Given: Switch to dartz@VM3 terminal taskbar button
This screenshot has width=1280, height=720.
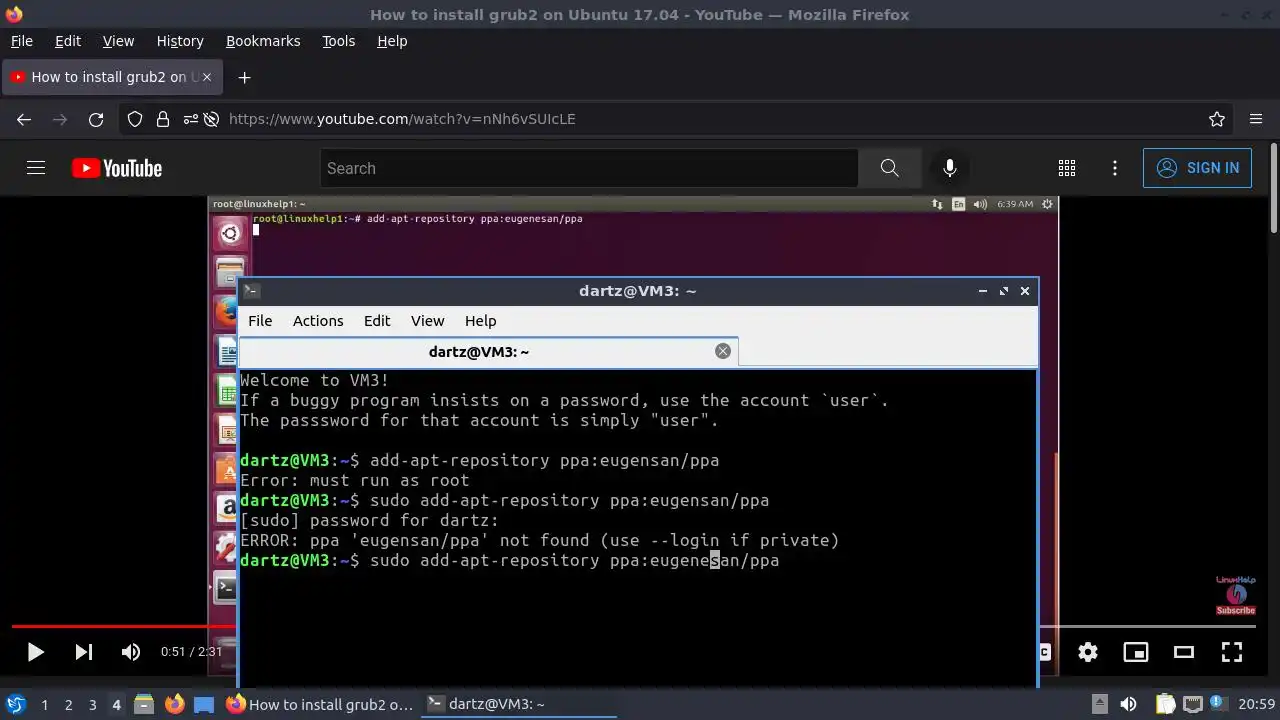Looking at the screenshot, I should point(520,704).
